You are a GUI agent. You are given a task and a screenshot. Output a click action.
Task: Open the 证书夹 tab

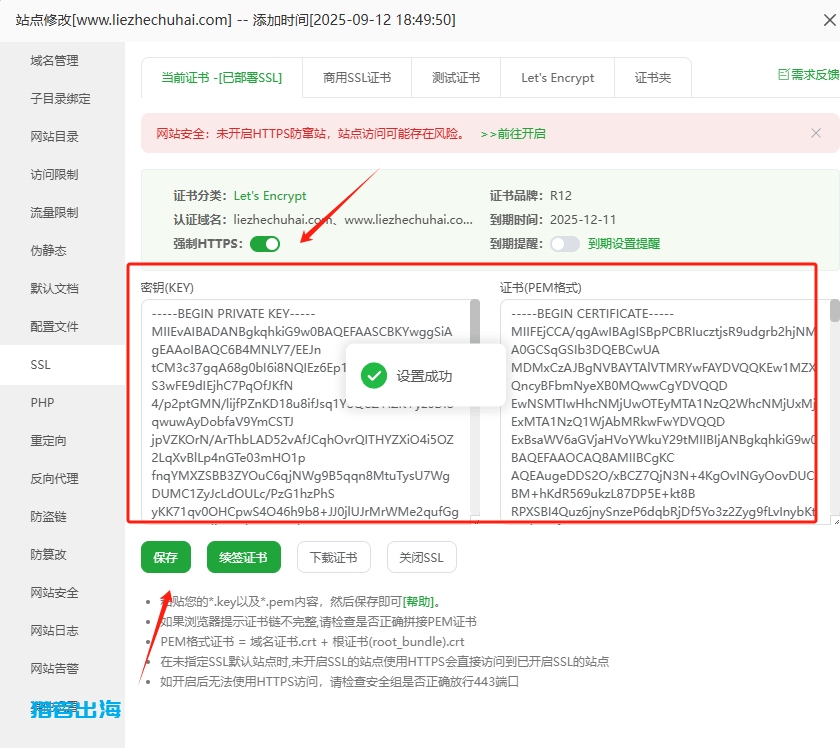[653, 78]
